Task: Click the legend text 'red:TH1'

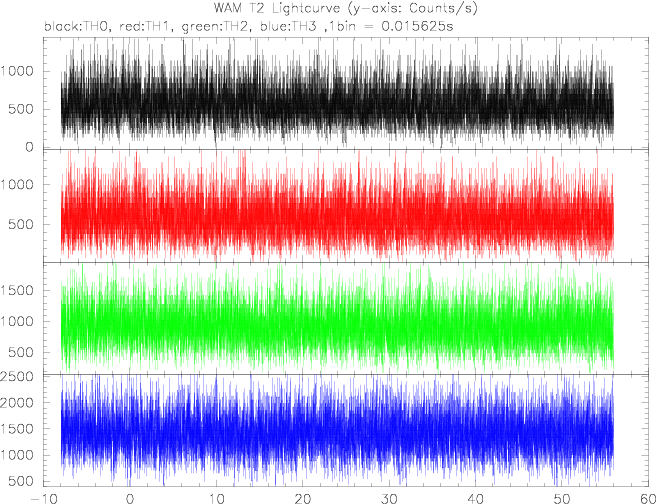Action: 146,27
